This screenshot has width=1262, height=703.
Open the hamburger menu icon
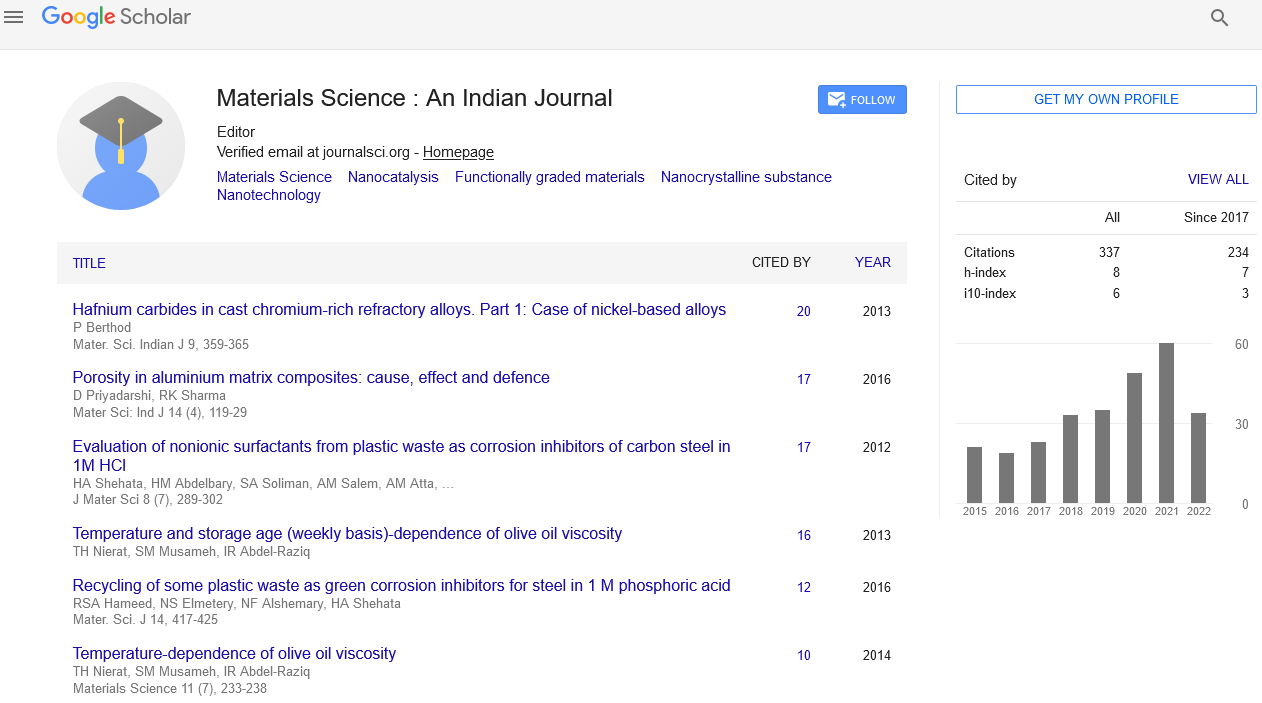coord(14,17)
